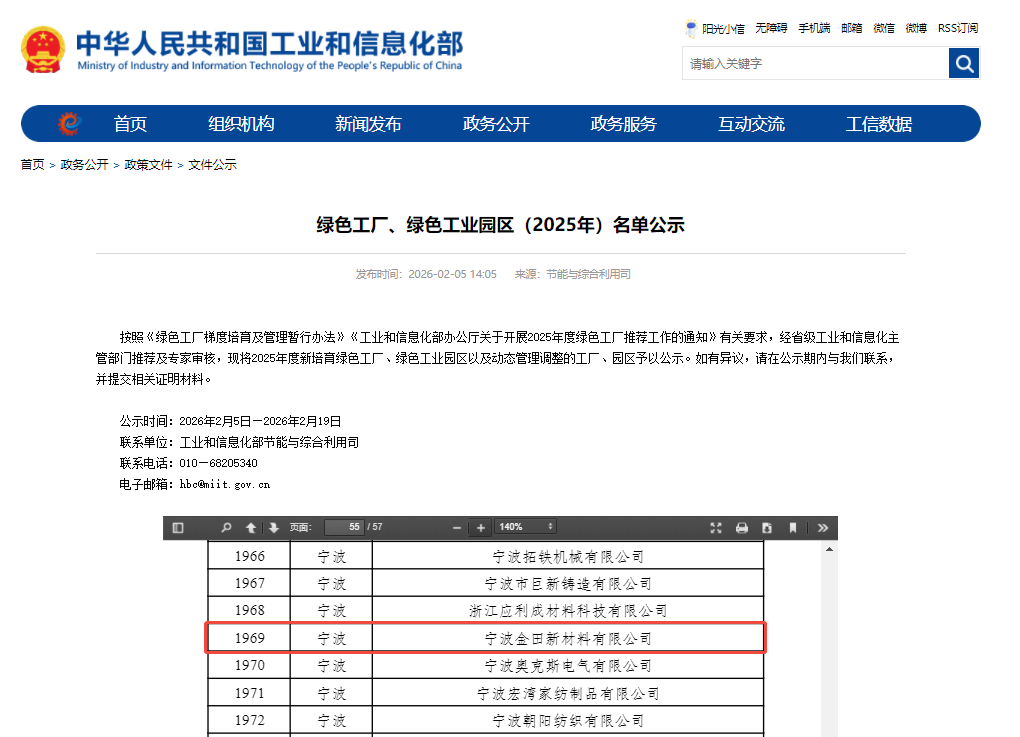Download the PDF file

coord(767,527)
